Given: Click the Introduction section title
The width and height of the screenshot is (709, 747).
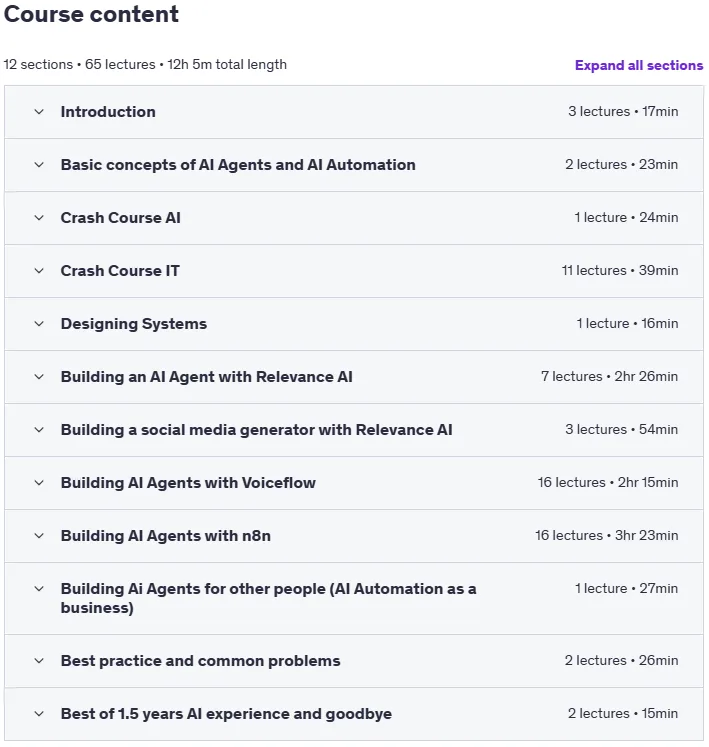Looking at the screenshot, I should click(x=108, y=112).
